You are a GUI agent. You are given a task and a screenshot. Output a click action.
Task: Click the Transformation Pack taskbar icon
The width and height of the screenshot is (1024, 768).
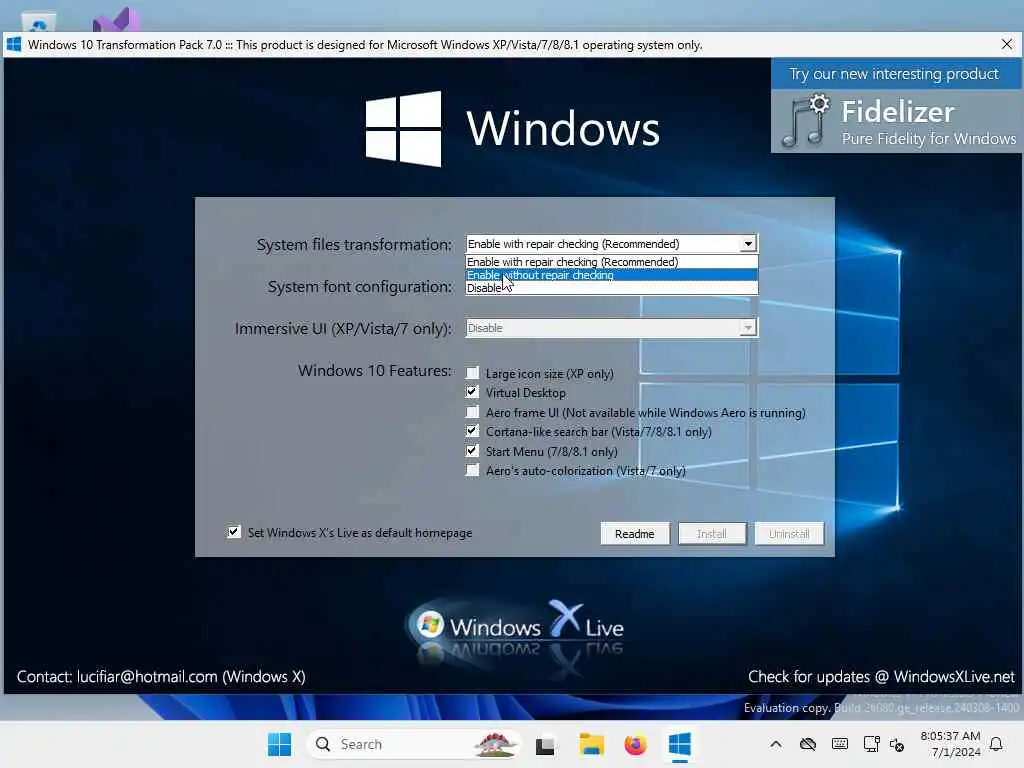680,744
